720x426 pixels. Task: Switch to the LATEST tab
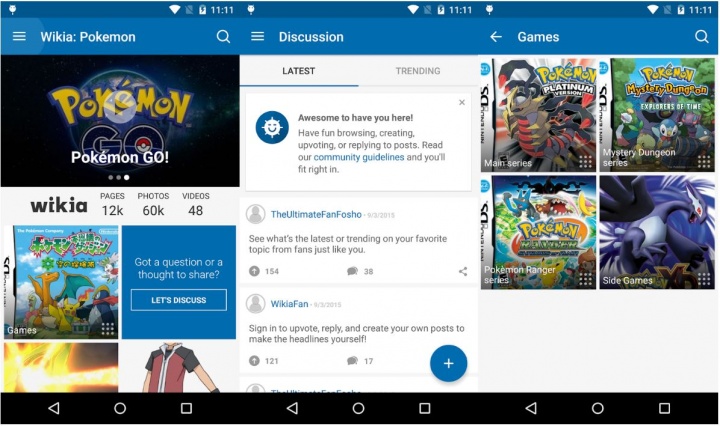[x=299, y=71]
